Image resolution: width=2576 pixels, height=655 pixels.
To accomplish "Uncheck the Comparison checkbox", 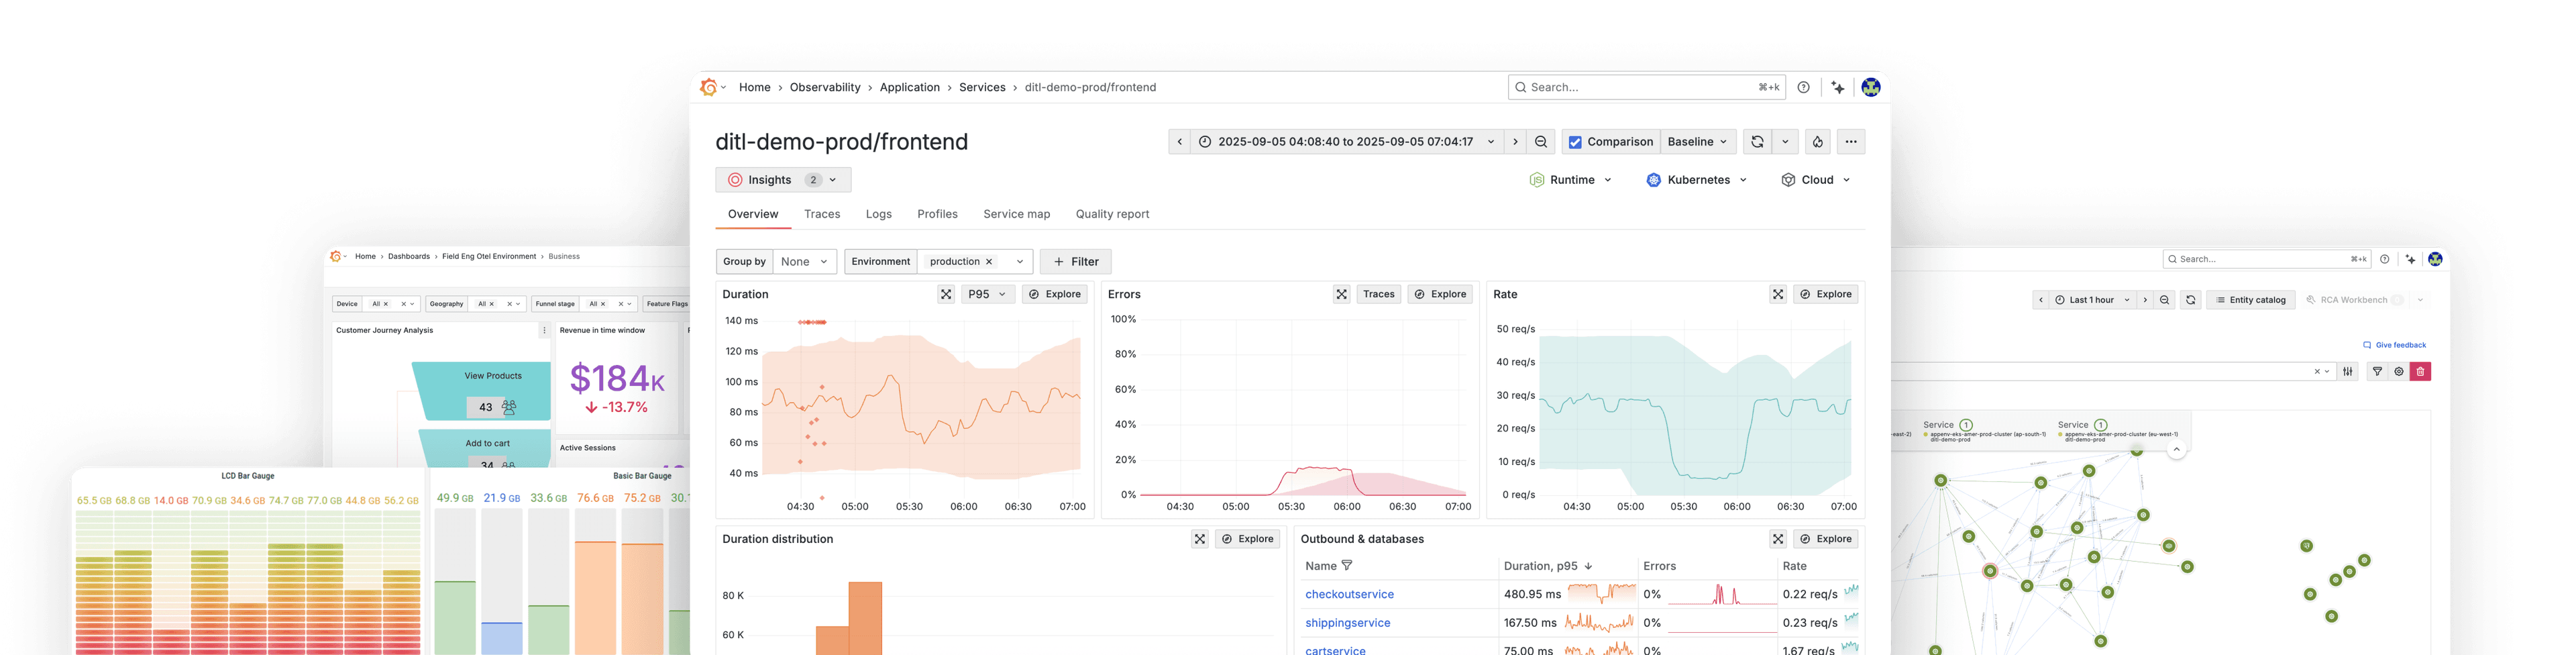I will (1575, 142).
